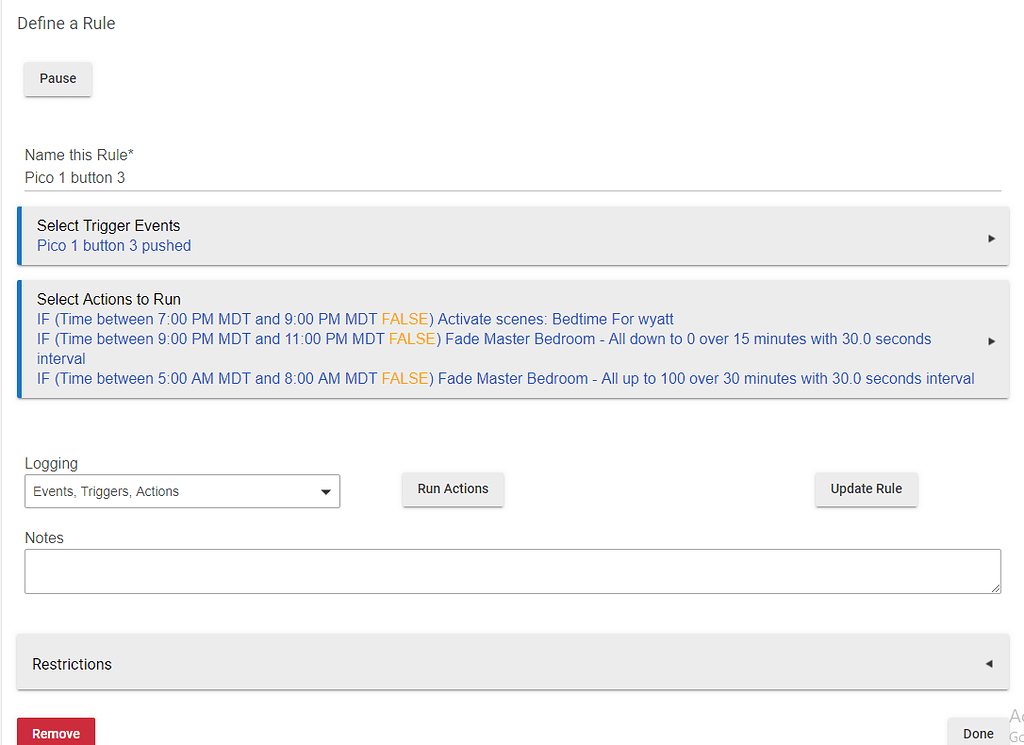Select the Activate scenes Bedtime For wyatt action
The width and height of the screenshot is (1024, 745).
tap(555, 320)
